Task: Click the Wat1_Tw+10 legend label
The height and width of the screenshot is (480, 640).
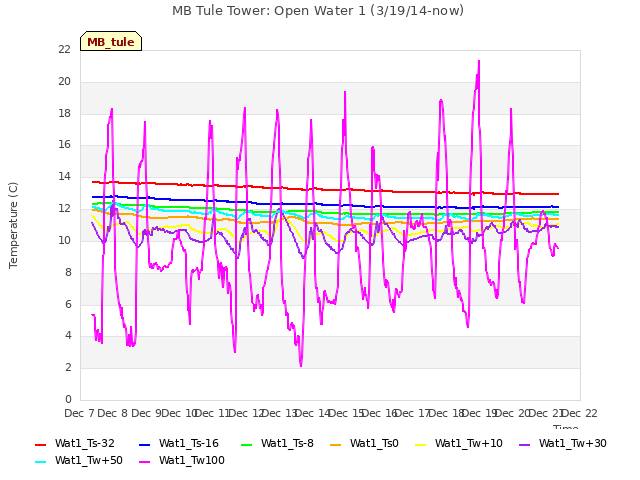Action: click(x=469, y=443)
